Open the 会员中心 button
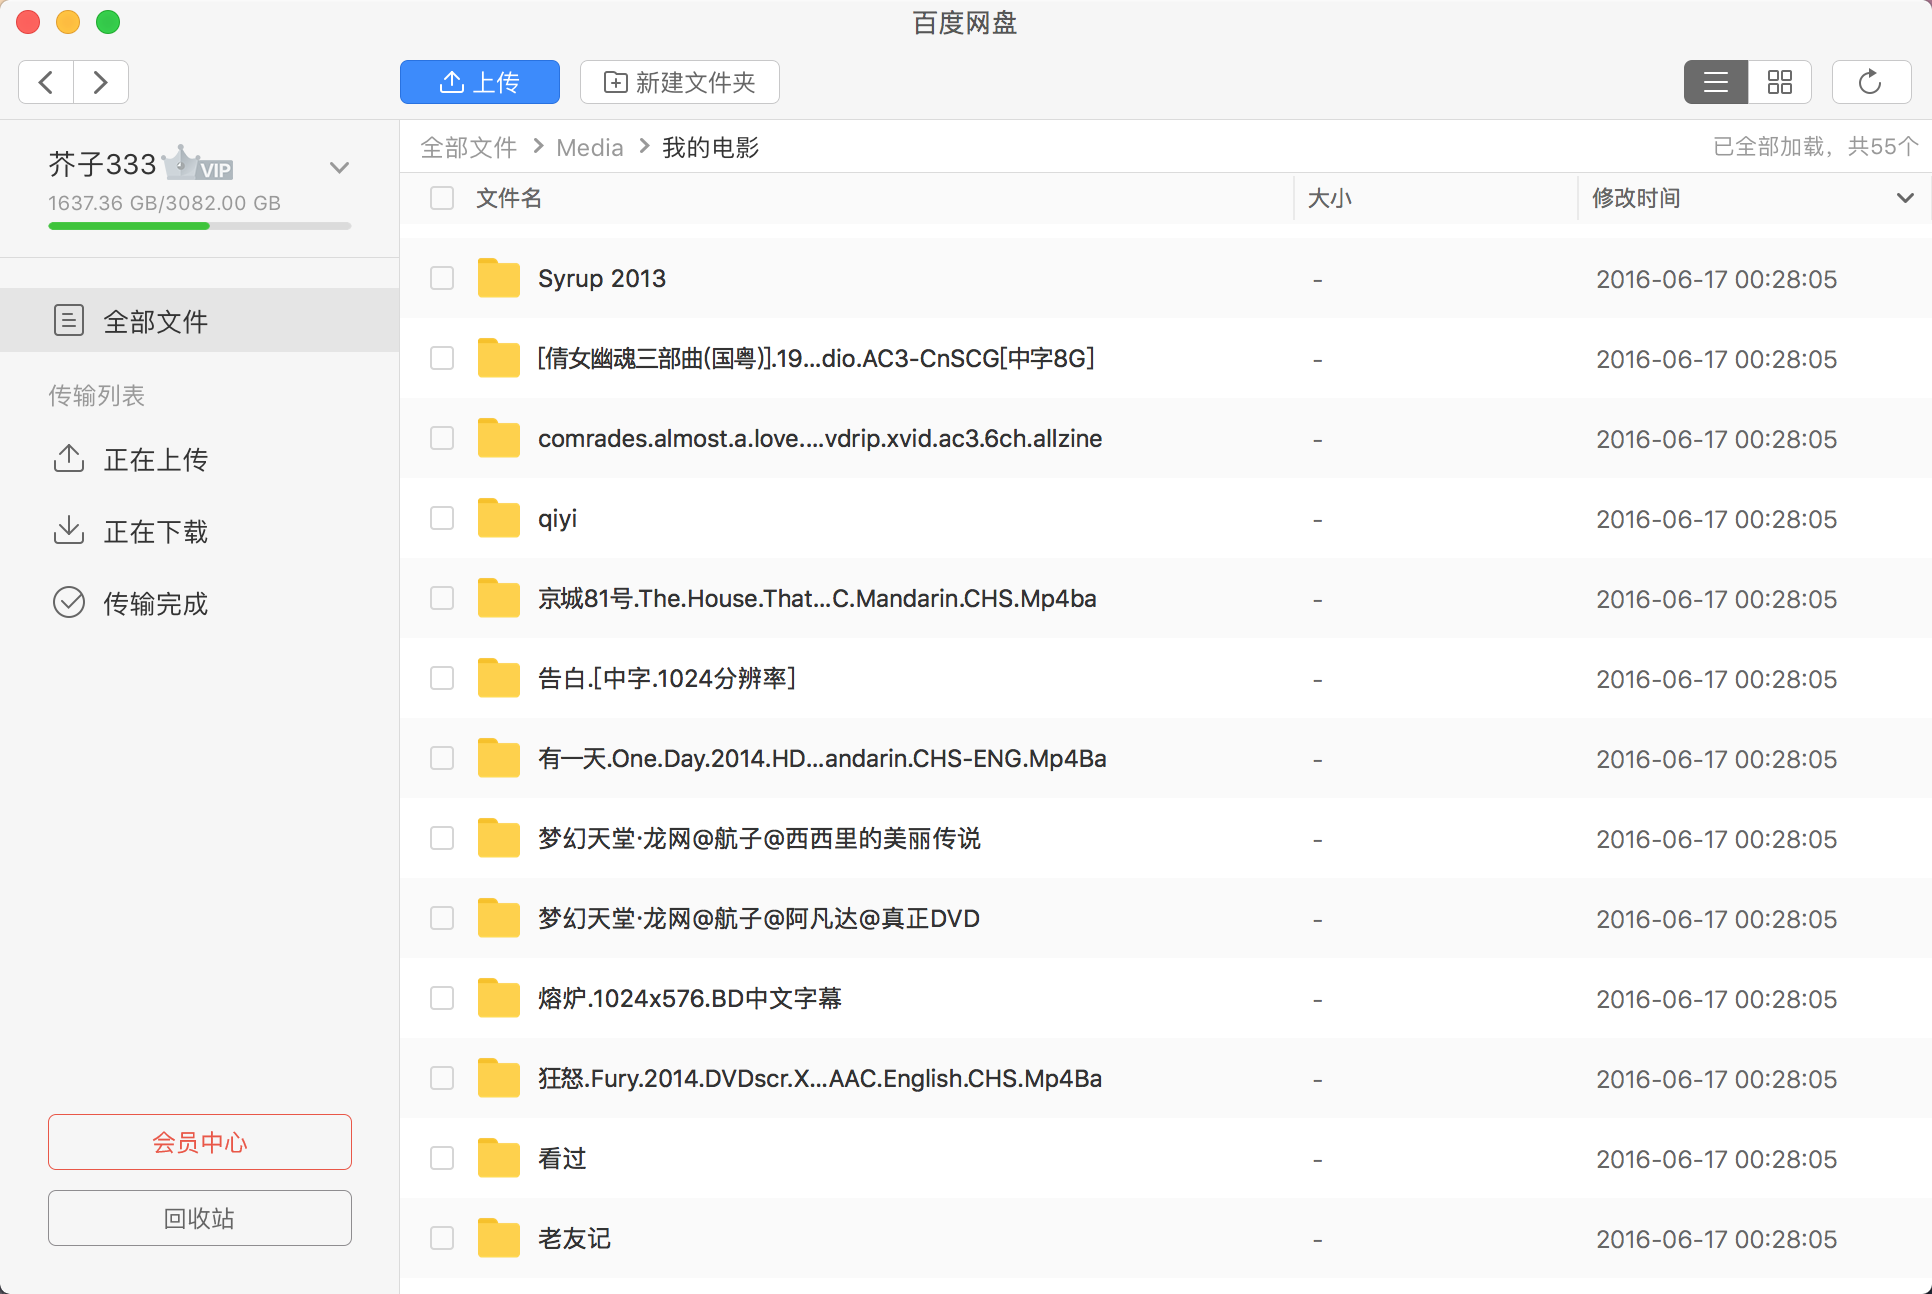Image resolution: width=1932 pixels, height=1294 pixels. 200,1142
